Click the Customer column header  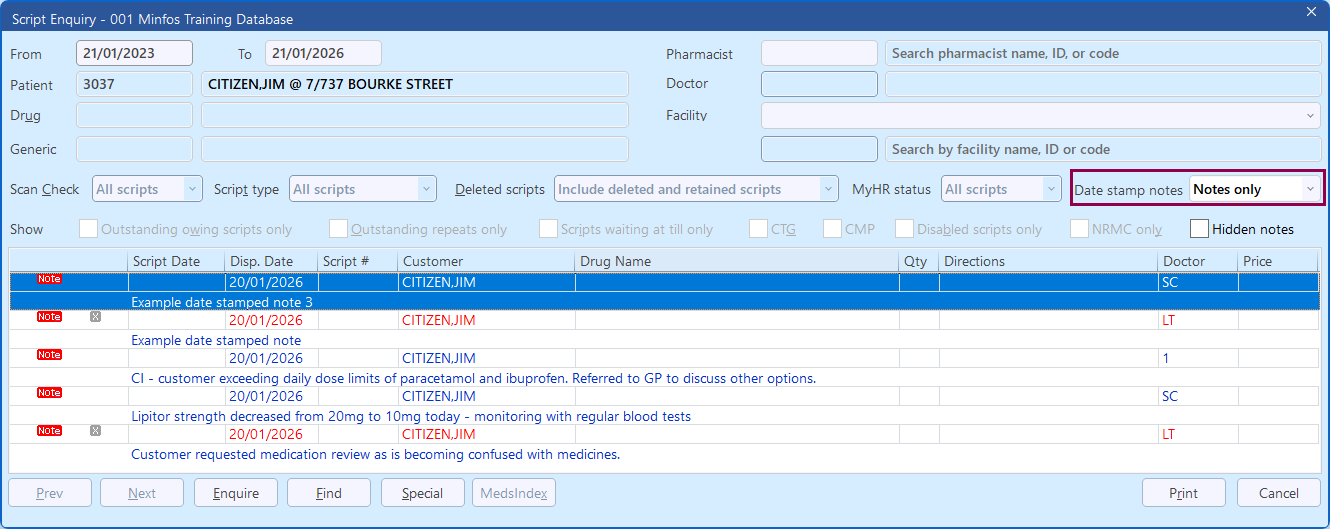coord(486,261)
